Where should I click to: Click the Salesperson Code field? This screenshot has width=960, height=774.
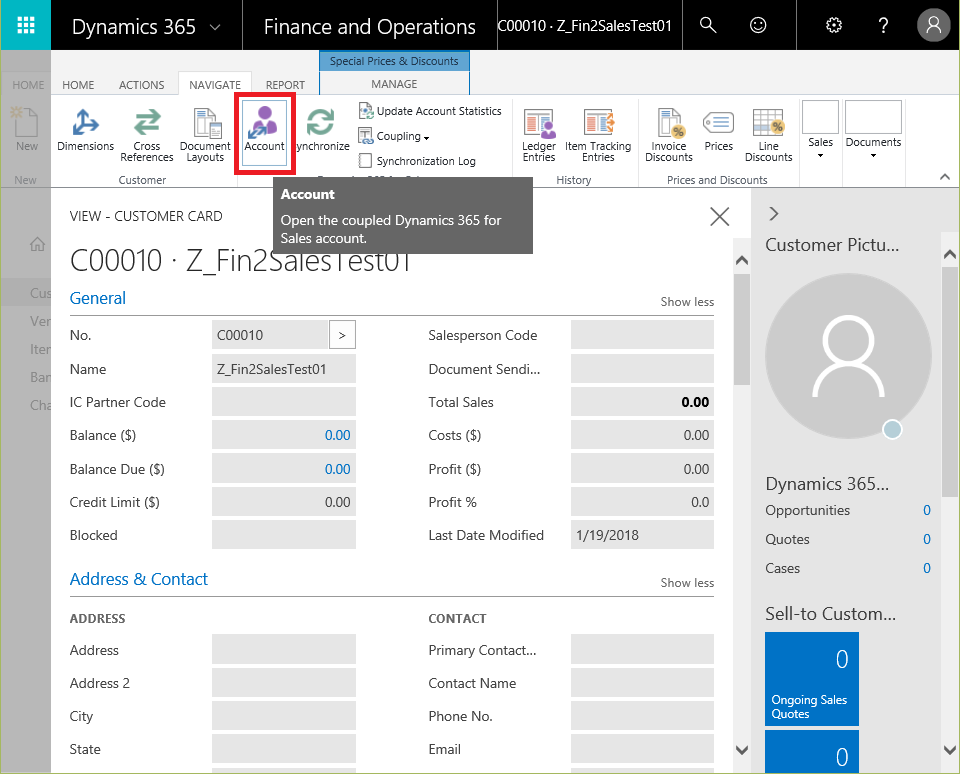[642, 335]
